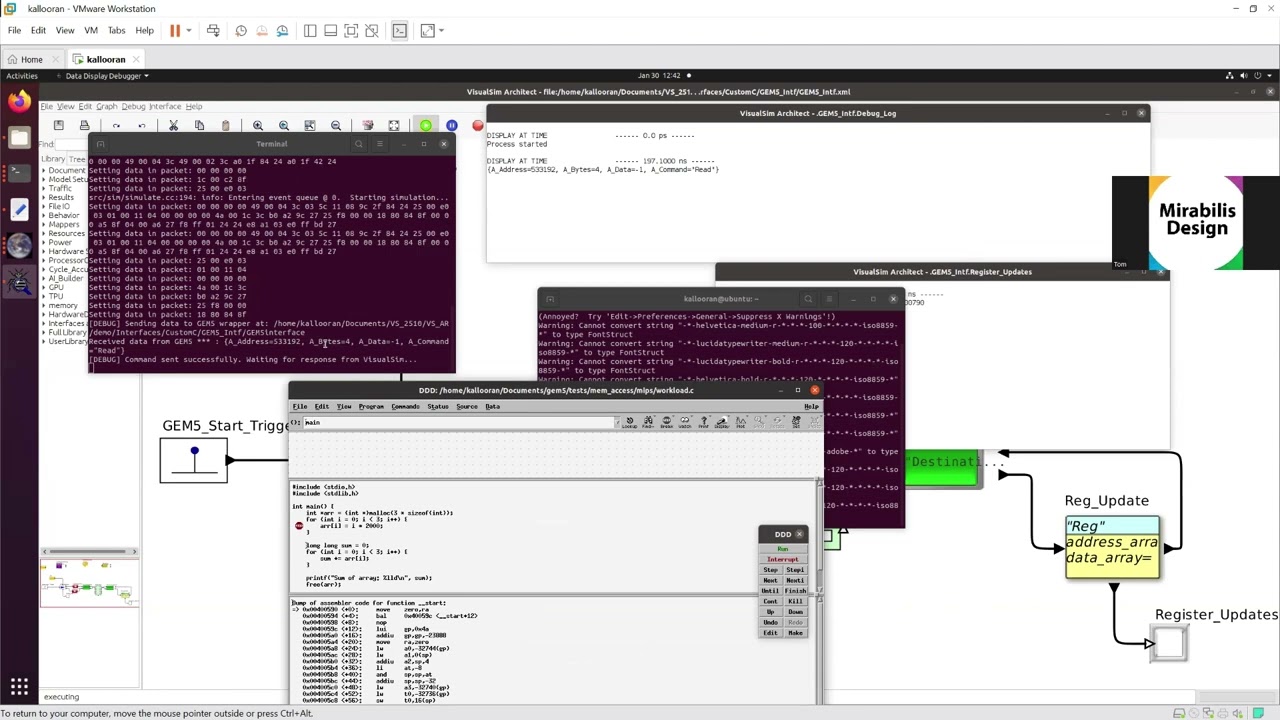The height and width of the screenshot is (720, 1280).
Task: Click the breakpoint stop sign in source
Action: 298,525
